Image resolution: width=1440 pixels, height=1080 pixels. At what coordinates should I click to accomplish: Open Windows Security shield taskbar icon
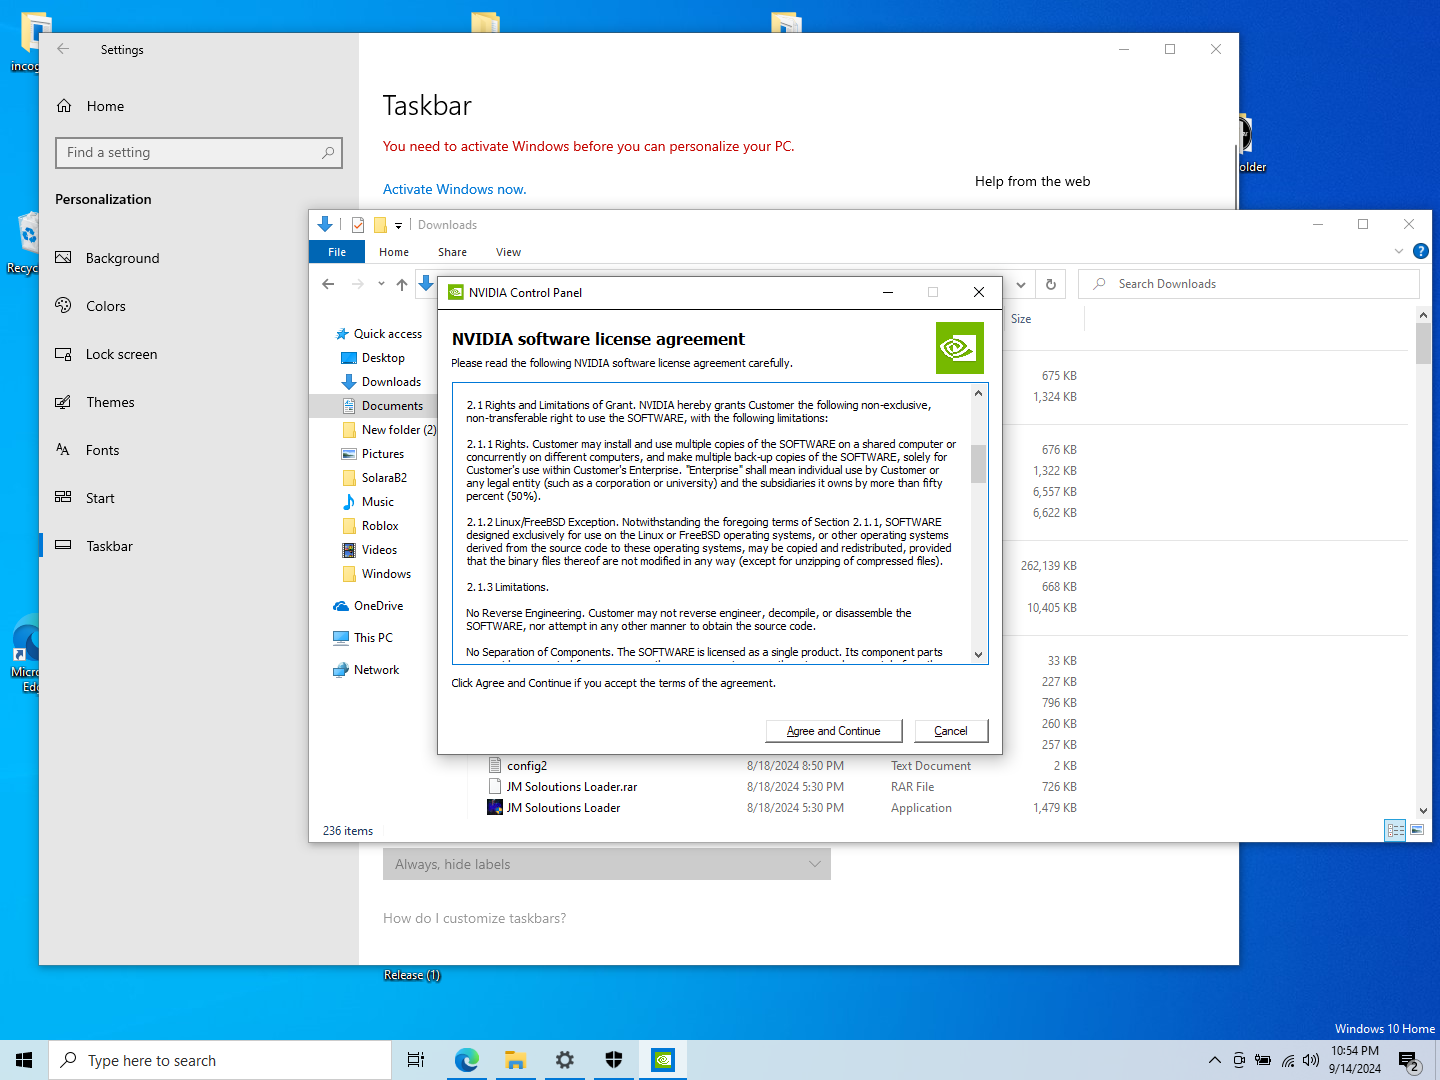point(614,1060)
